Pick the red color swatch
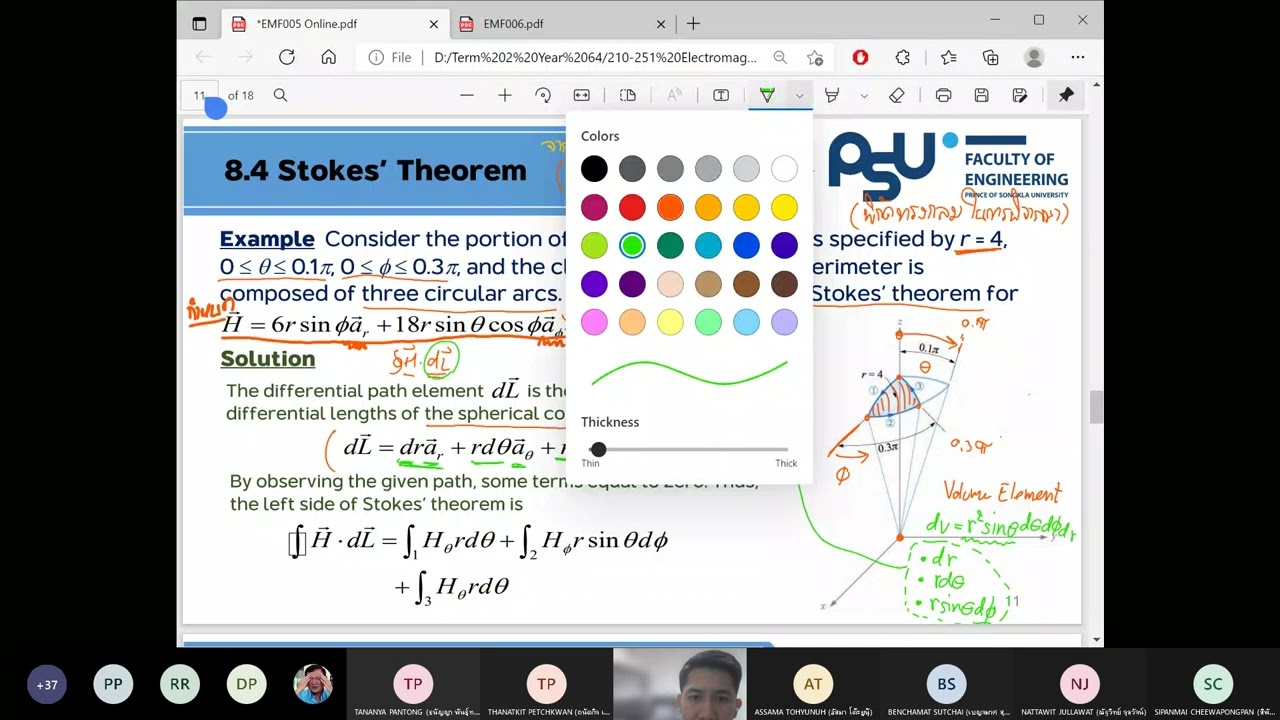The image size is (1280, 720). tap(632, 207)
